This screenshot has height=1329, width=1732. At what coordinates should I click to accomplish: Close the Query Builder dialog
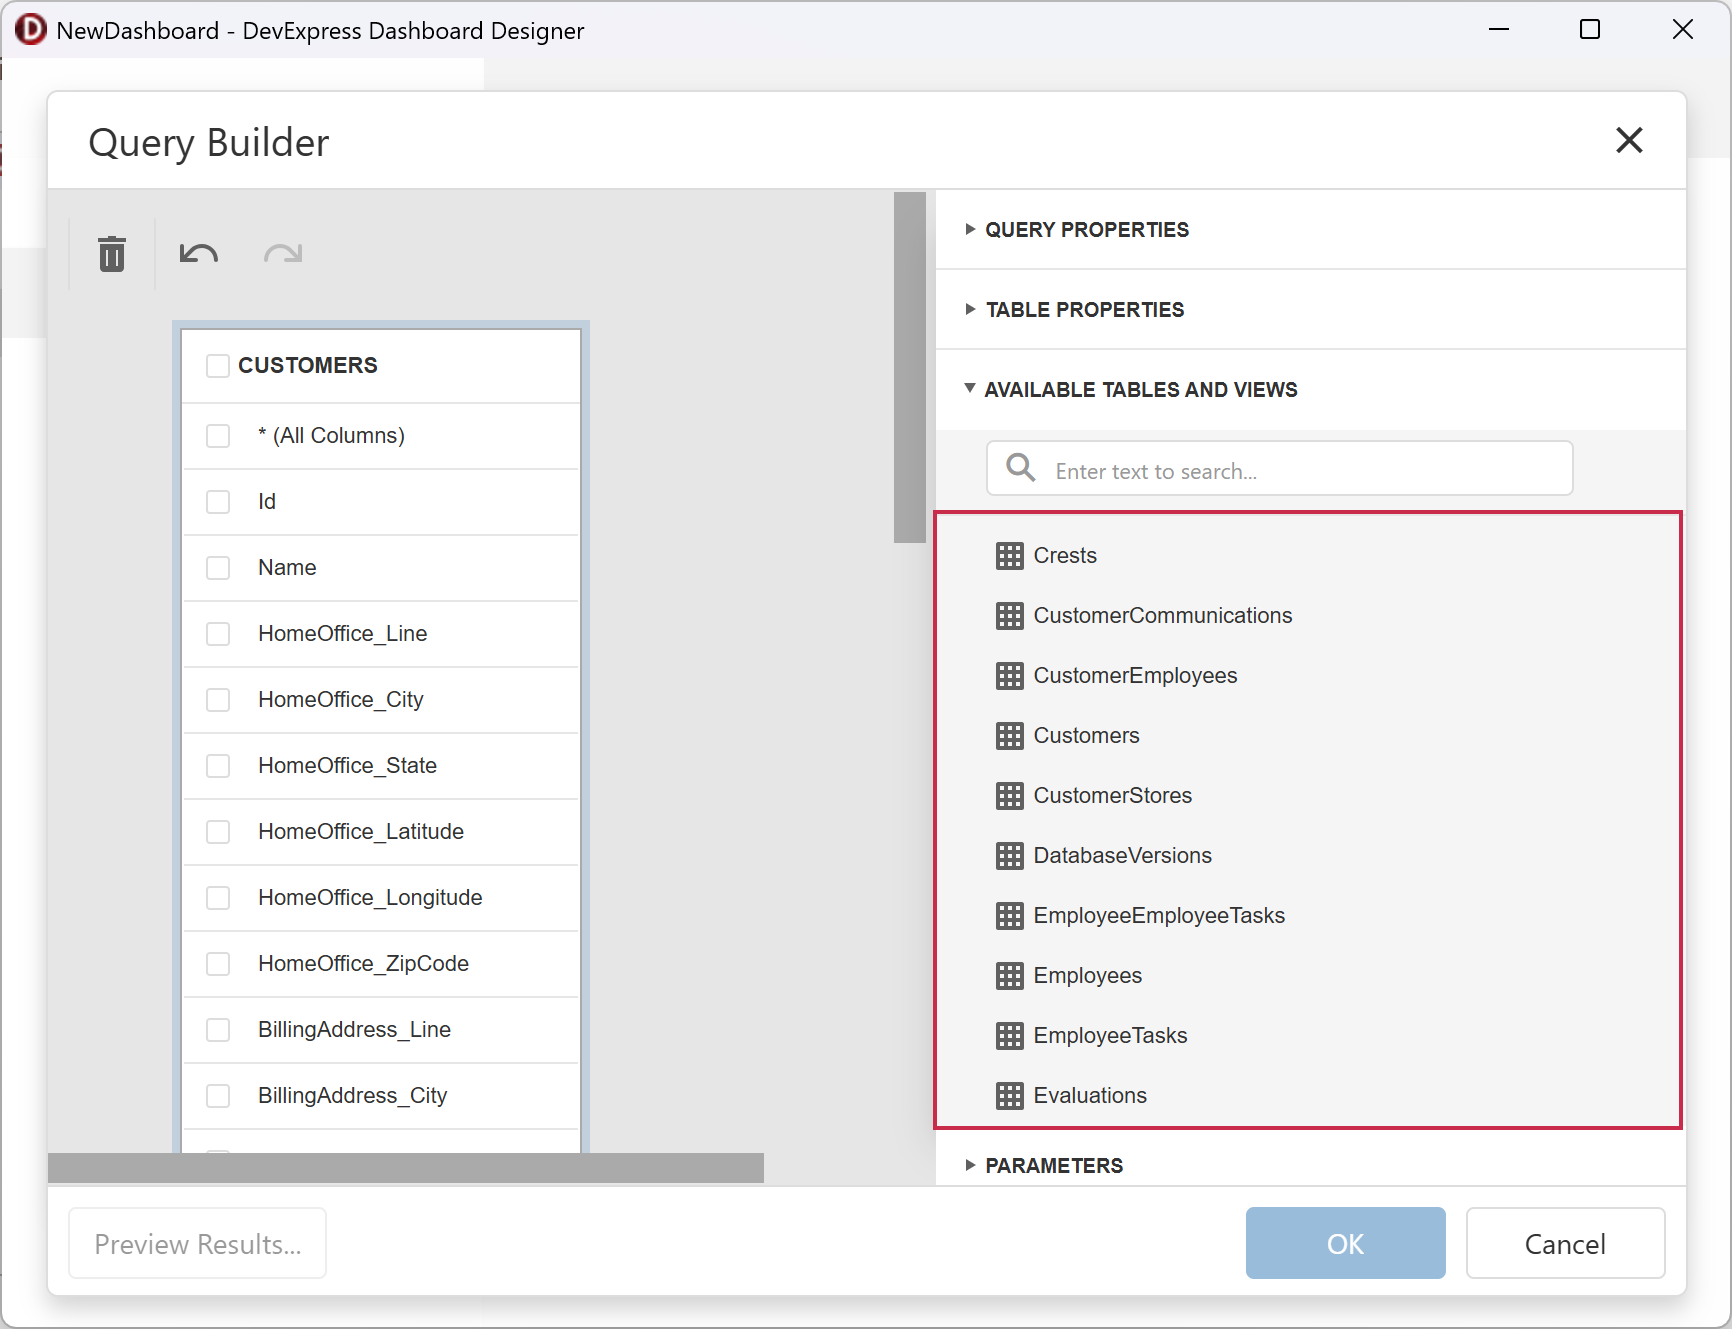tap(1629, 140)
